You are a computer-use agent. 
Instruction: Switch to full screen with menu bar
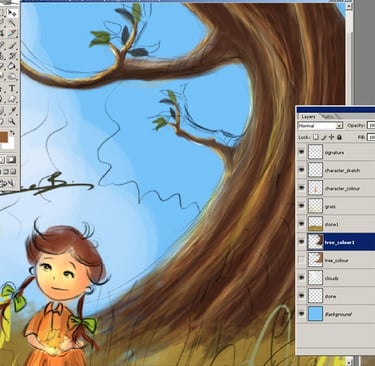pos(6,172)
